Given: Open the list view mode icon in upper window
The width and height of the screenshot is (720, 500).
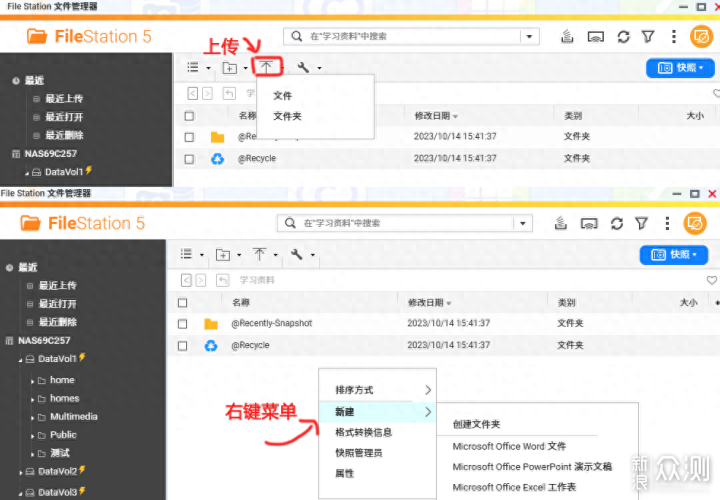Looking at the screenshot, I should point(193,67).
